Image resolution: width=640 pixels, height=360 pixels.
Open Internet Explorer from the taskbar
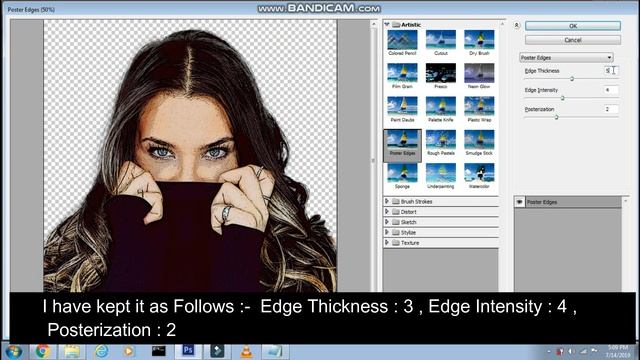(x=101, y=351)
